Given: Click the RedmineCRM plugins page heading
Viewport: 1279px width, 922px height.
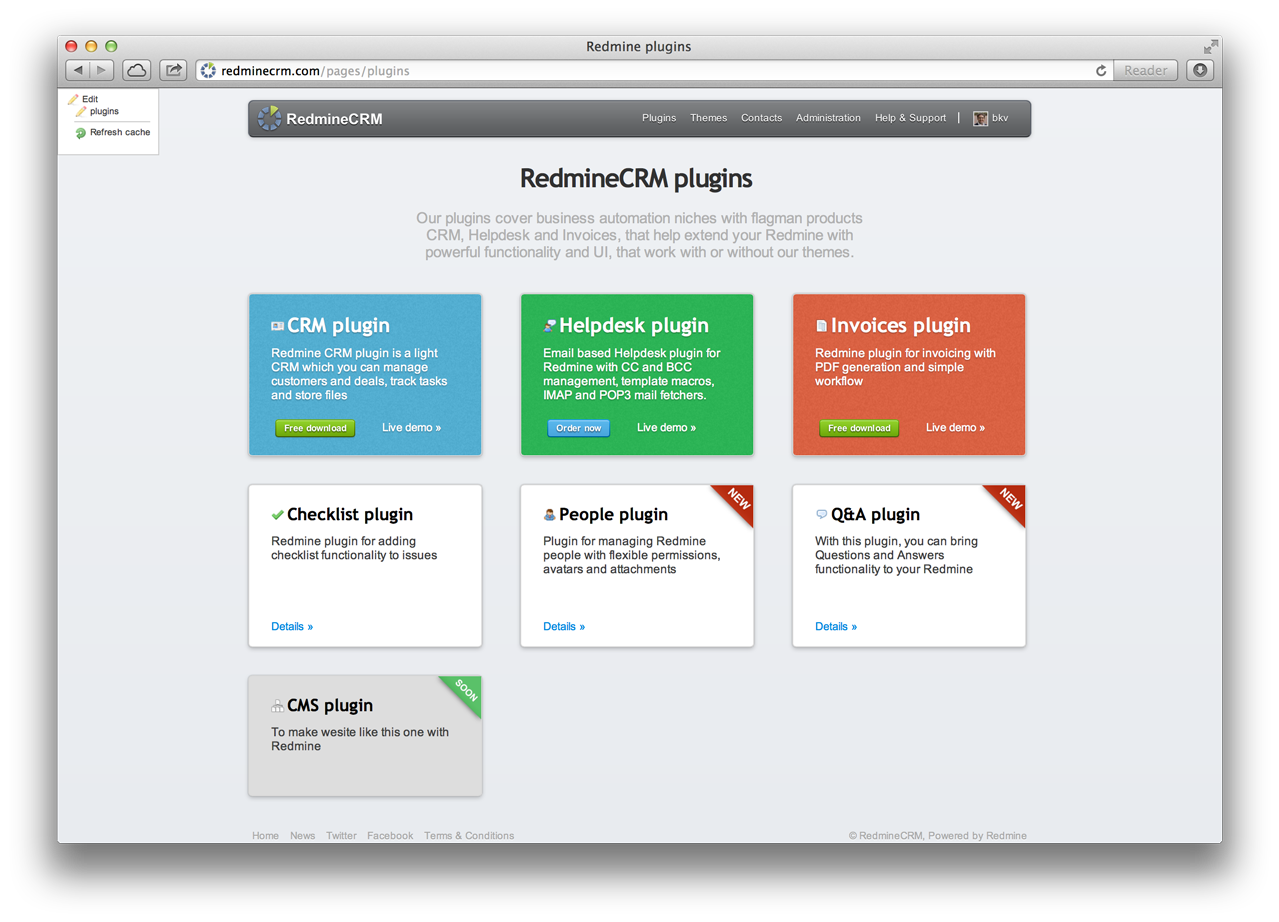Looking at the screenshot, I should pos(636,179).
